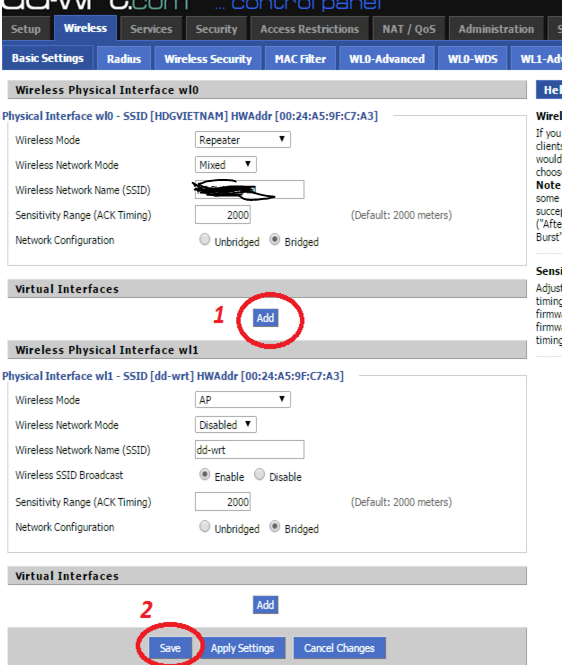Choose Unbridged network configuration for wl1
The image size is (568, 665).
pos(204,526)
